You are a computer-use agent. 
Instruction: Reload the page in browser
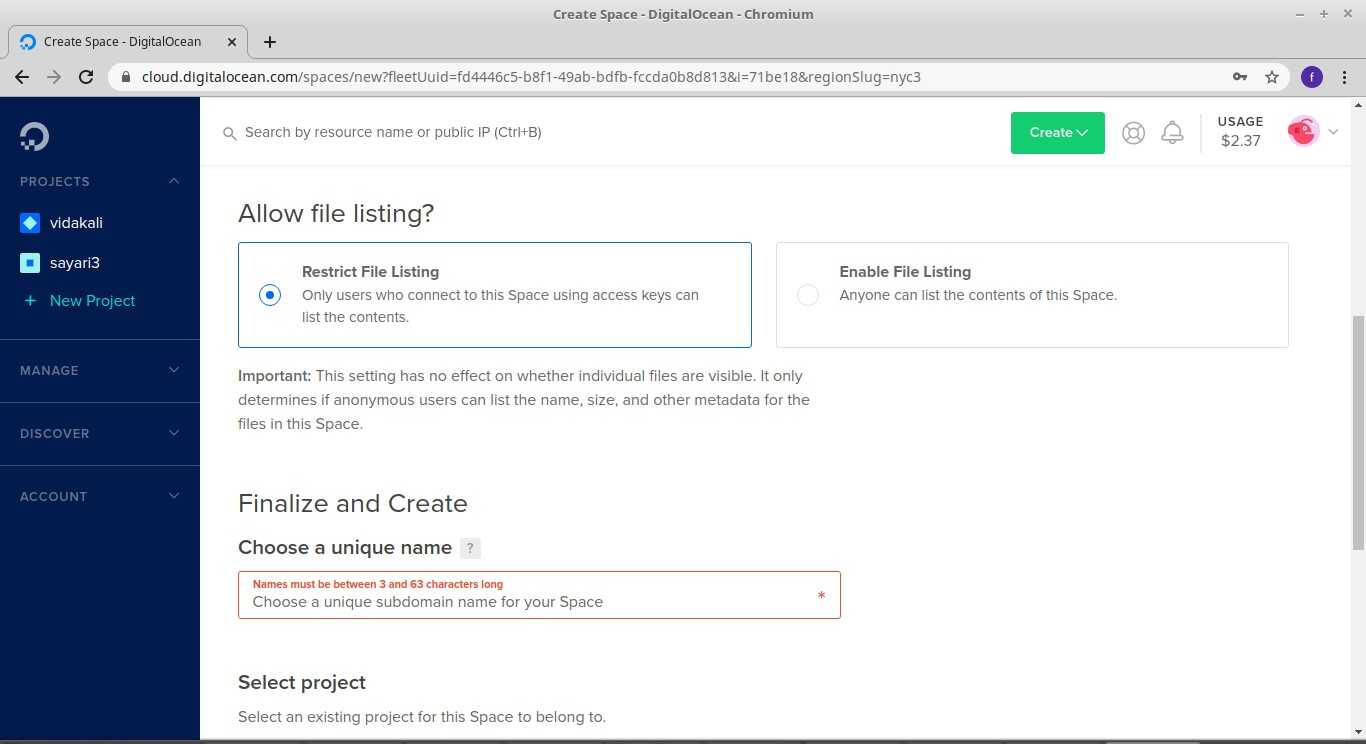click(86, 77)
